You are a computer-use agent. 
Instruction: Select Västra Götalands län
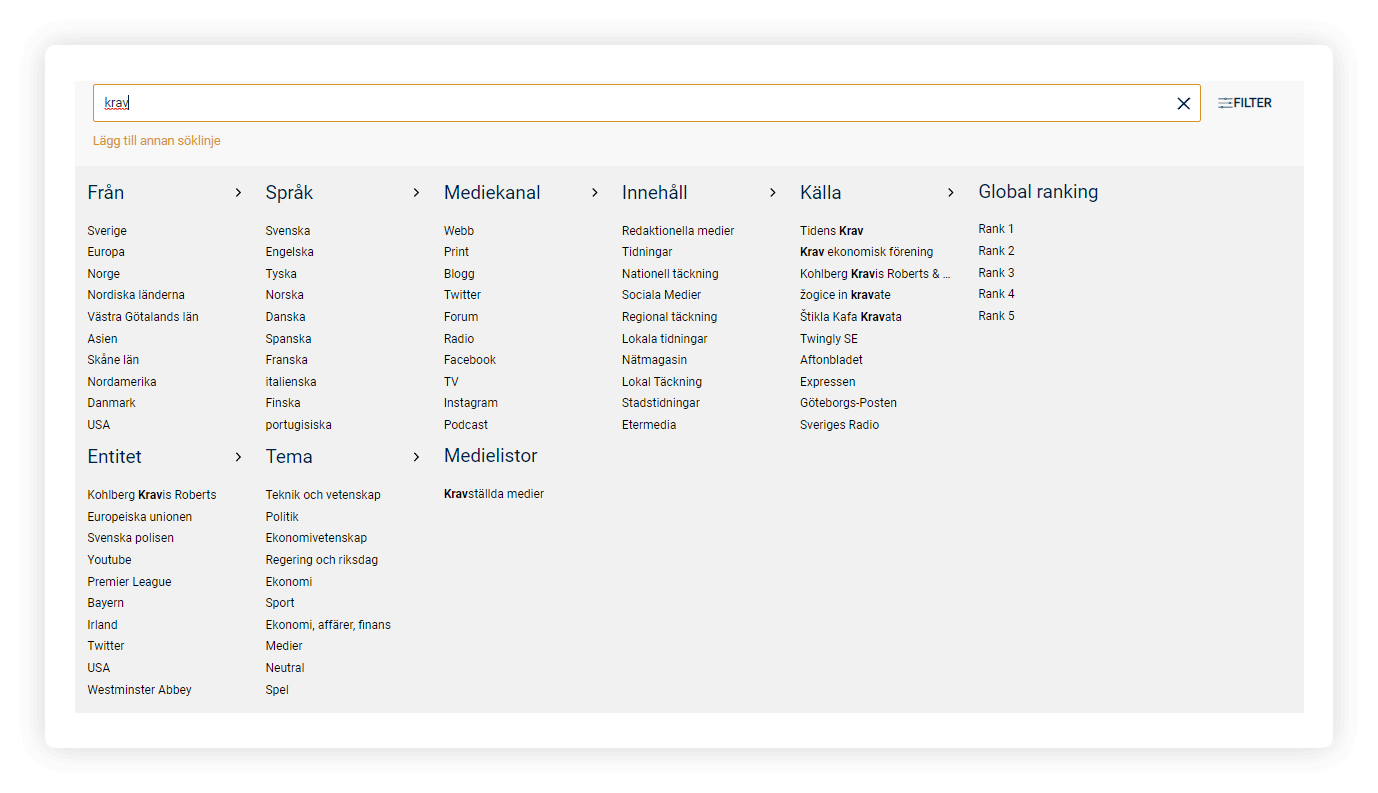143,317
